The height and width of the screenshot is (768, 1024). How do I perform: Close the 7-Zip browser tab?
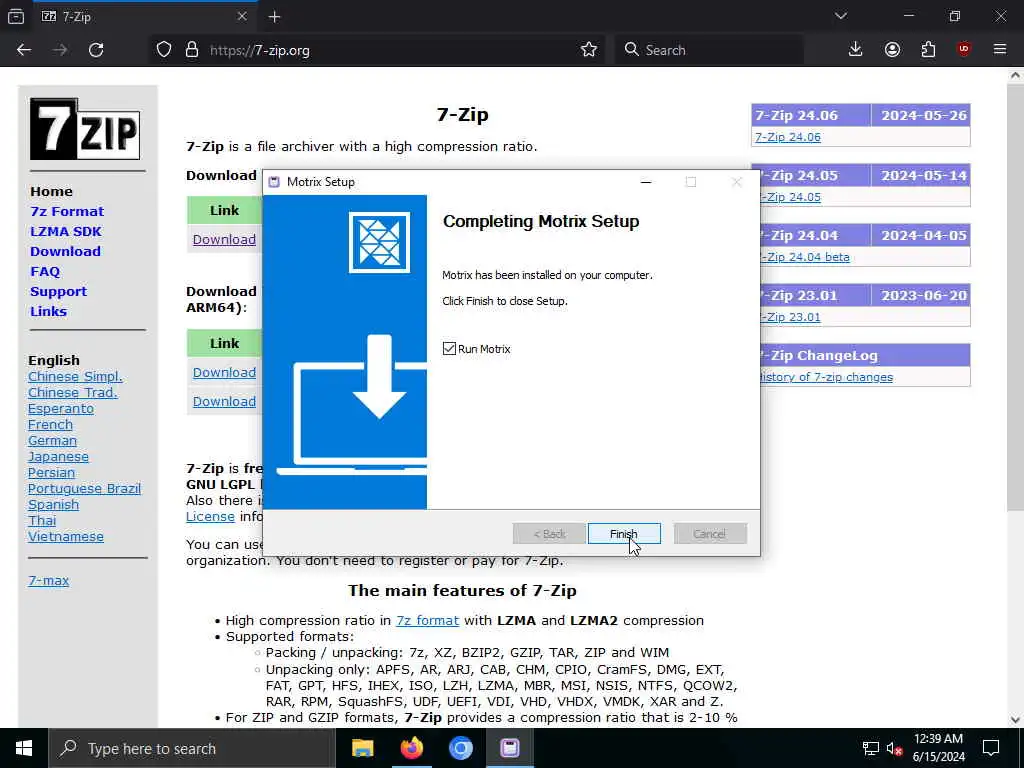pyautogui.click(x=242, y=17)
